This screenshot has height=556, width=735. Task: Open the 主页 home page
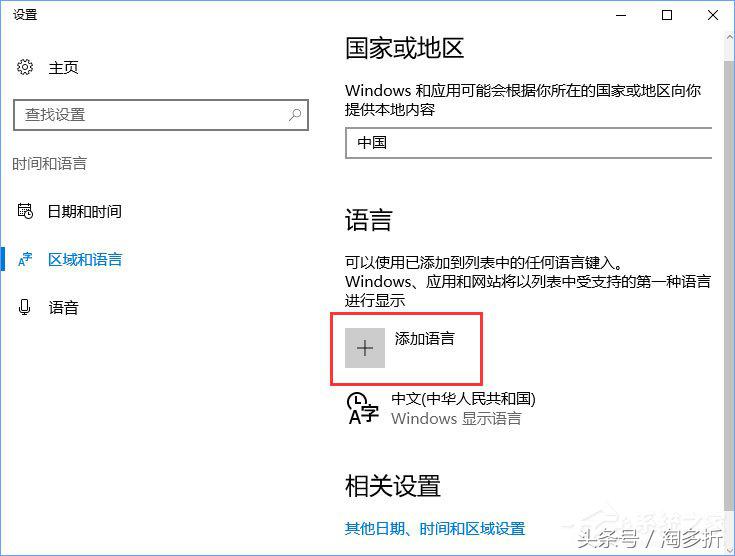click(63, 68)
